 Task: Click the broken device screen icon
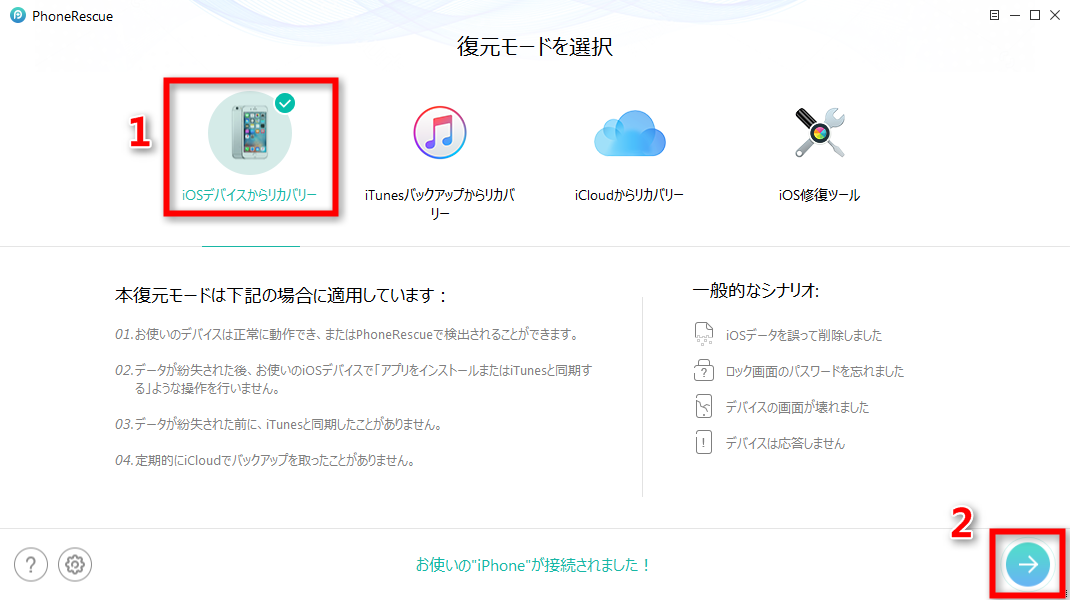[x=704, y=406]
